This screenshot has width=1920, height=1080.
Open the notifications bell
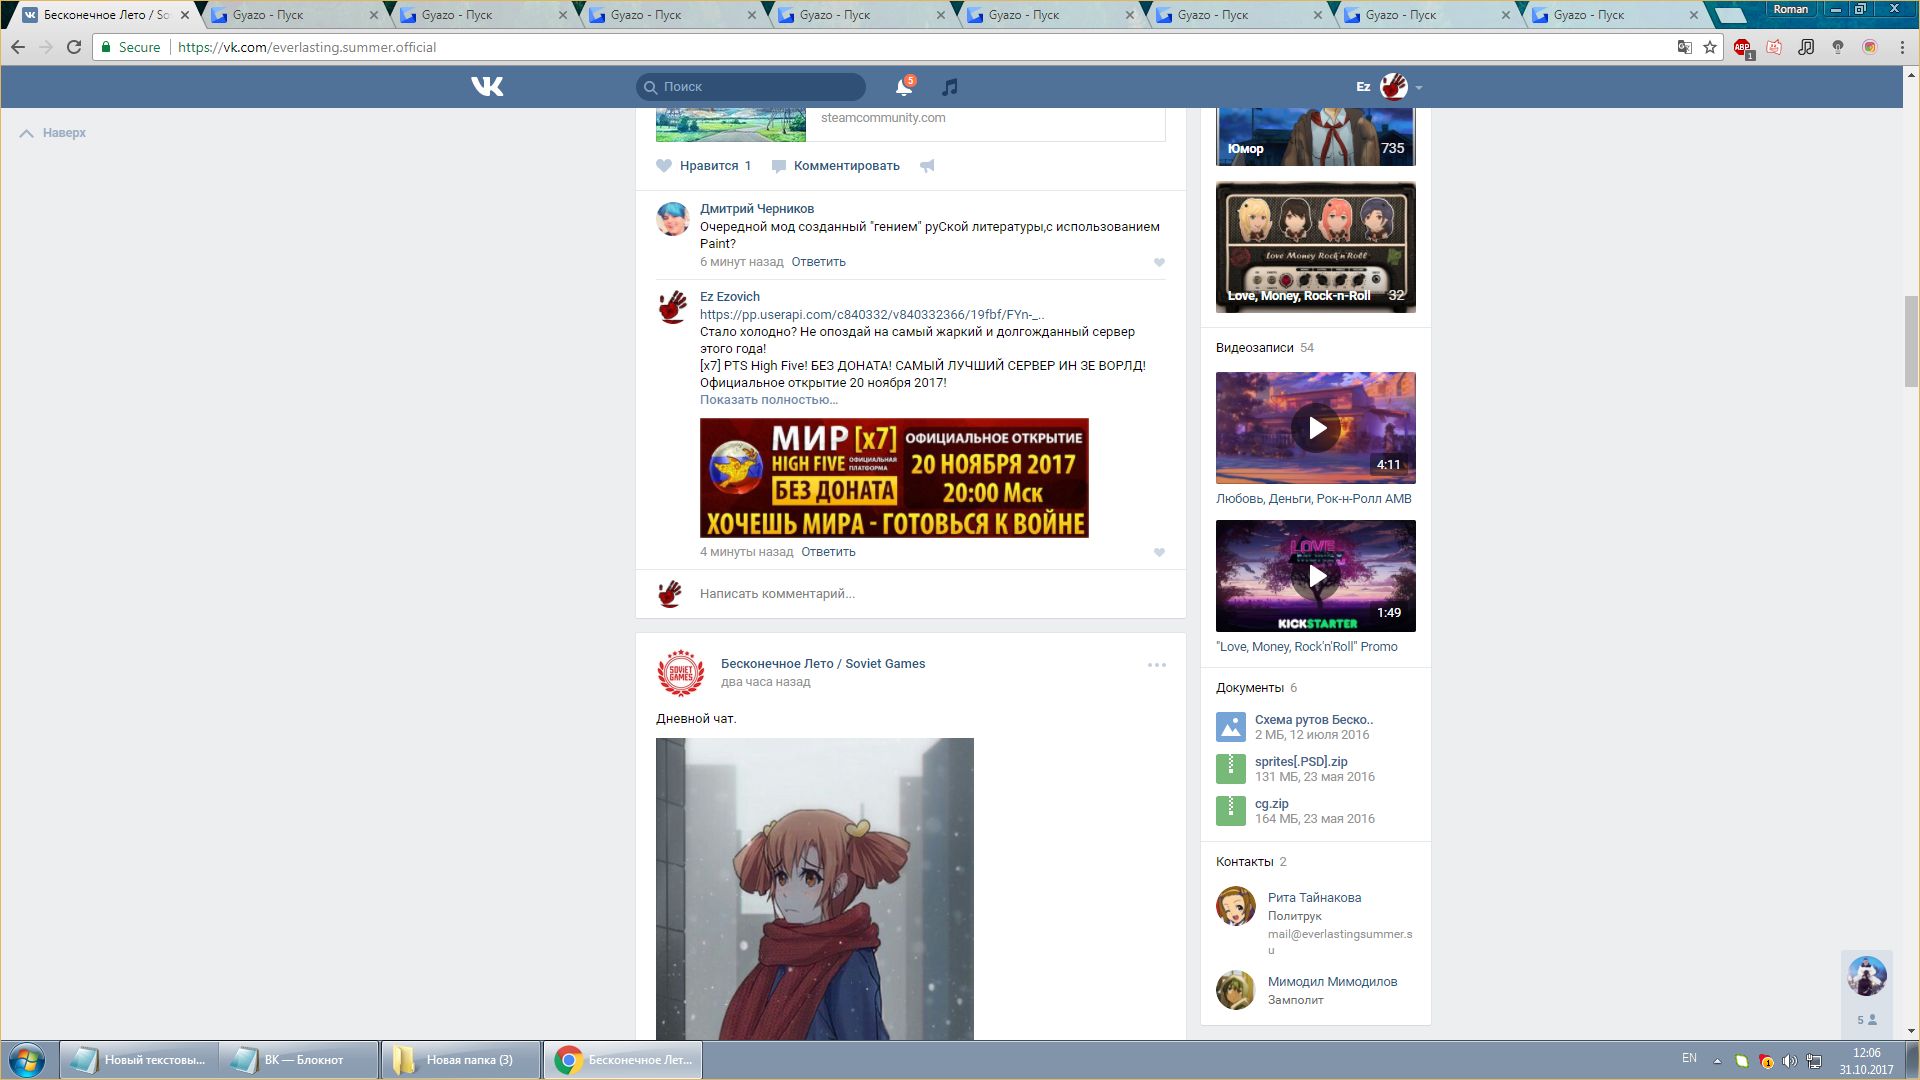[903, 87]
